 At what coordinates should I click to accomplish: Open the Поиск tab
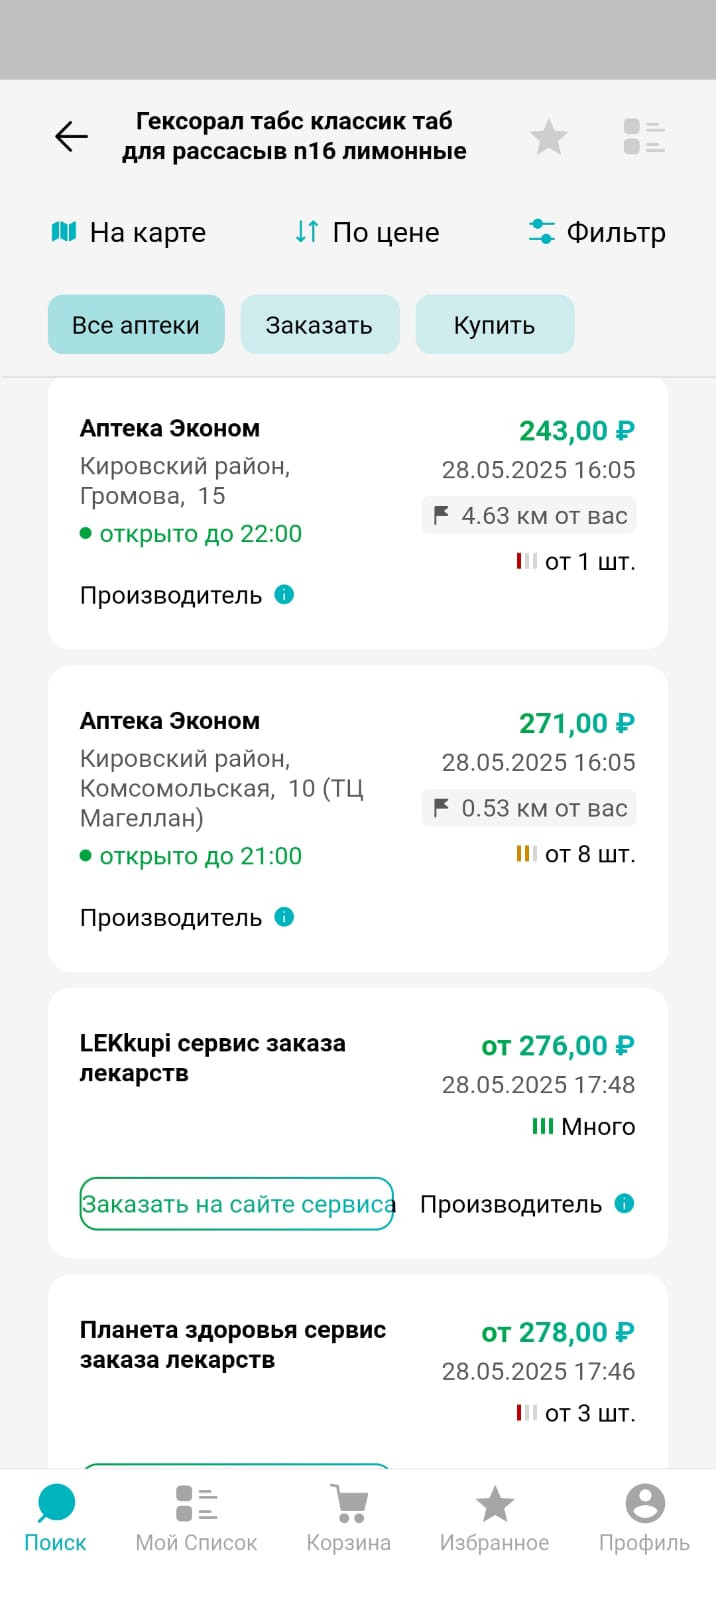pyautogui.click(x=56, y=1518)
